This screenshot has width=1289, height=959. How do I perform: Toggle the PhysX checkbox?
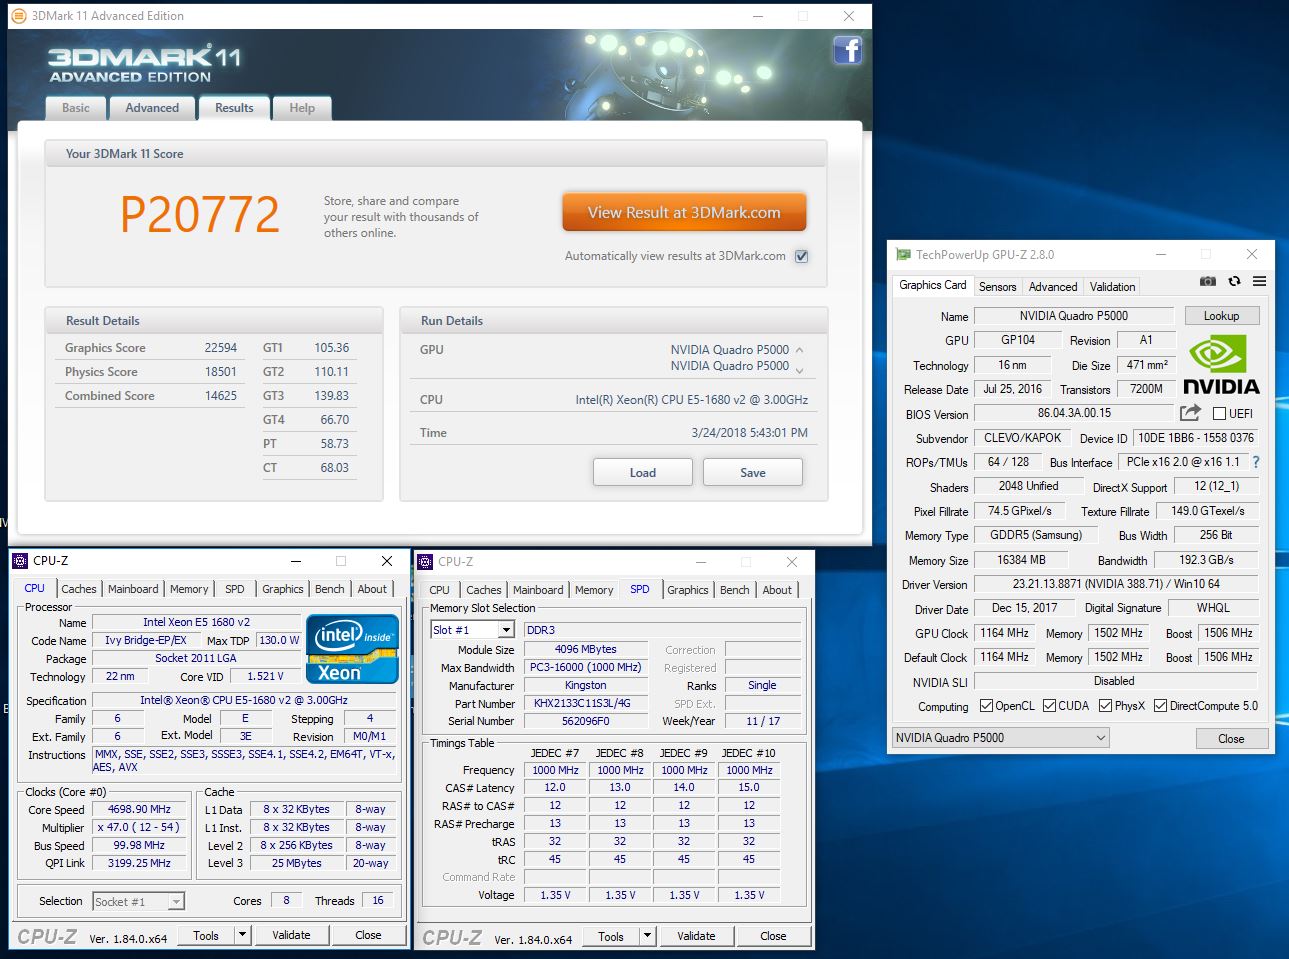[x=1105, y=706]
